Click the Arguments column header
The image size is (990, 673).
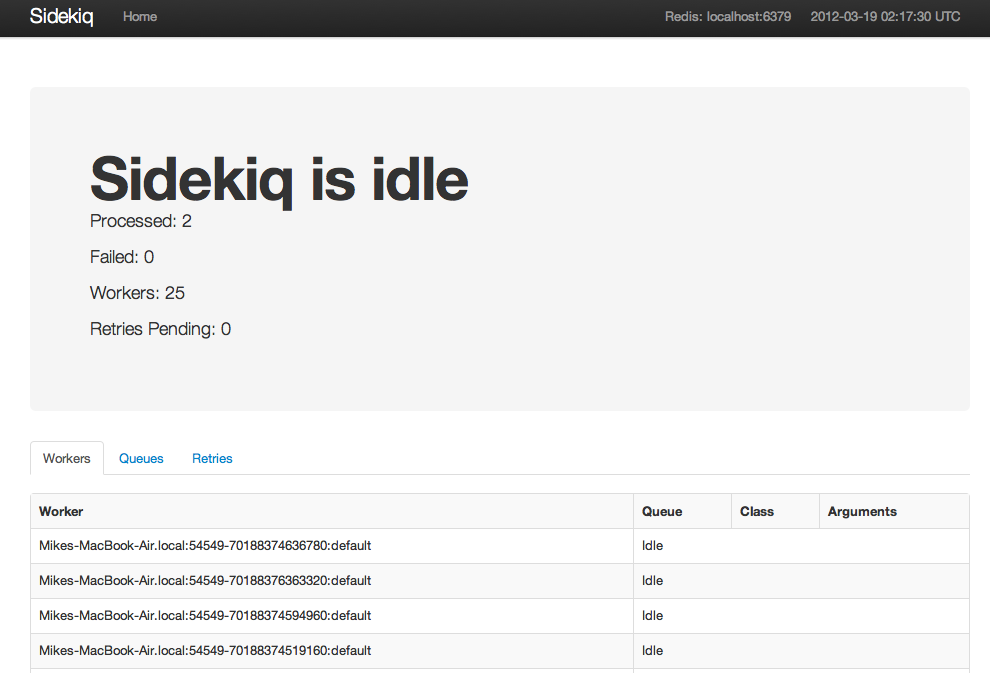[862, 511]
